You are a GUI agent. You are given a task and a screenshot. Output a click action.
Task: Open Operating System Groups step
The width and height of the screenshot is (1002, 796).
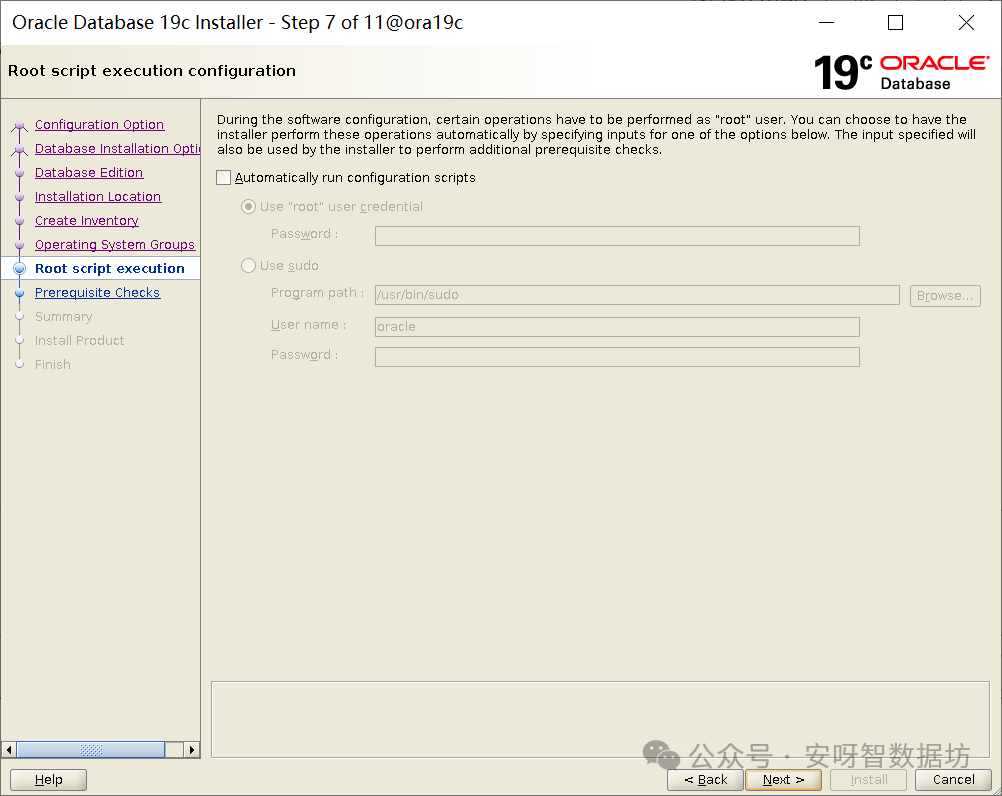[x=115, y=245]
